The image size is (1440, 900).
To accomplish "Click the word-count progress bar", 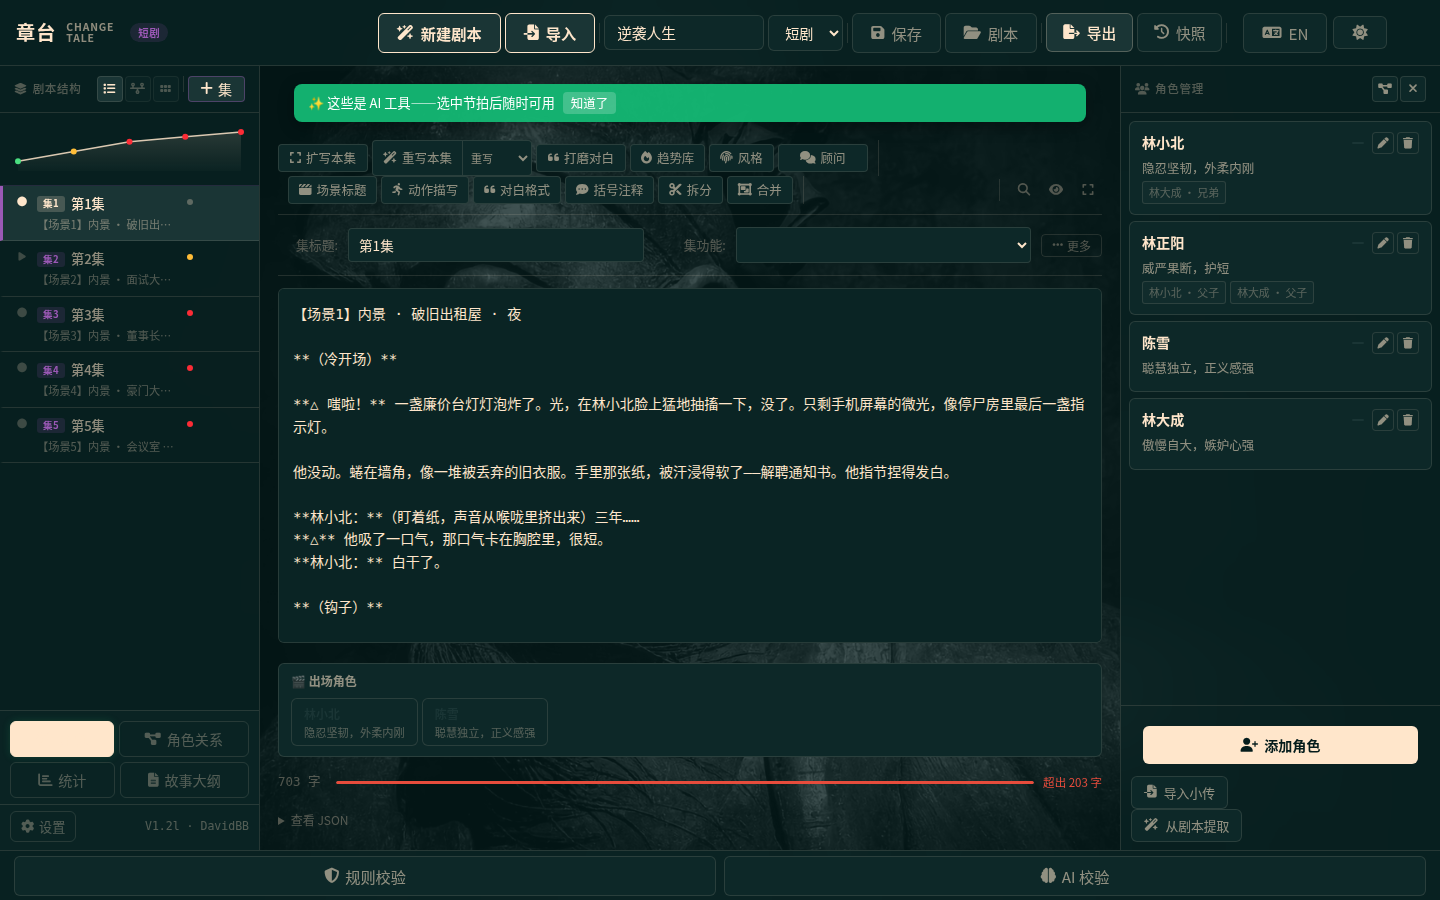I will pos(685,782).
